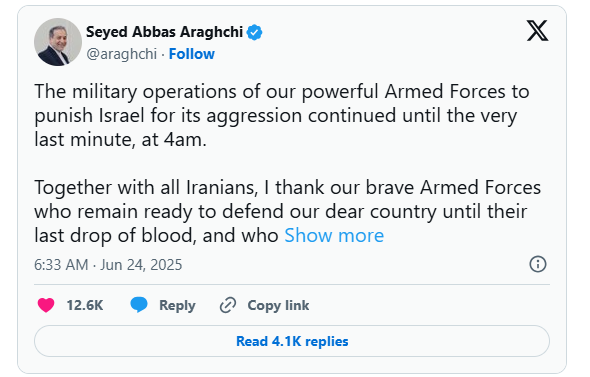Click the blue verified checkmark badge
The image size is (590, 377).
tap(254, 32)
